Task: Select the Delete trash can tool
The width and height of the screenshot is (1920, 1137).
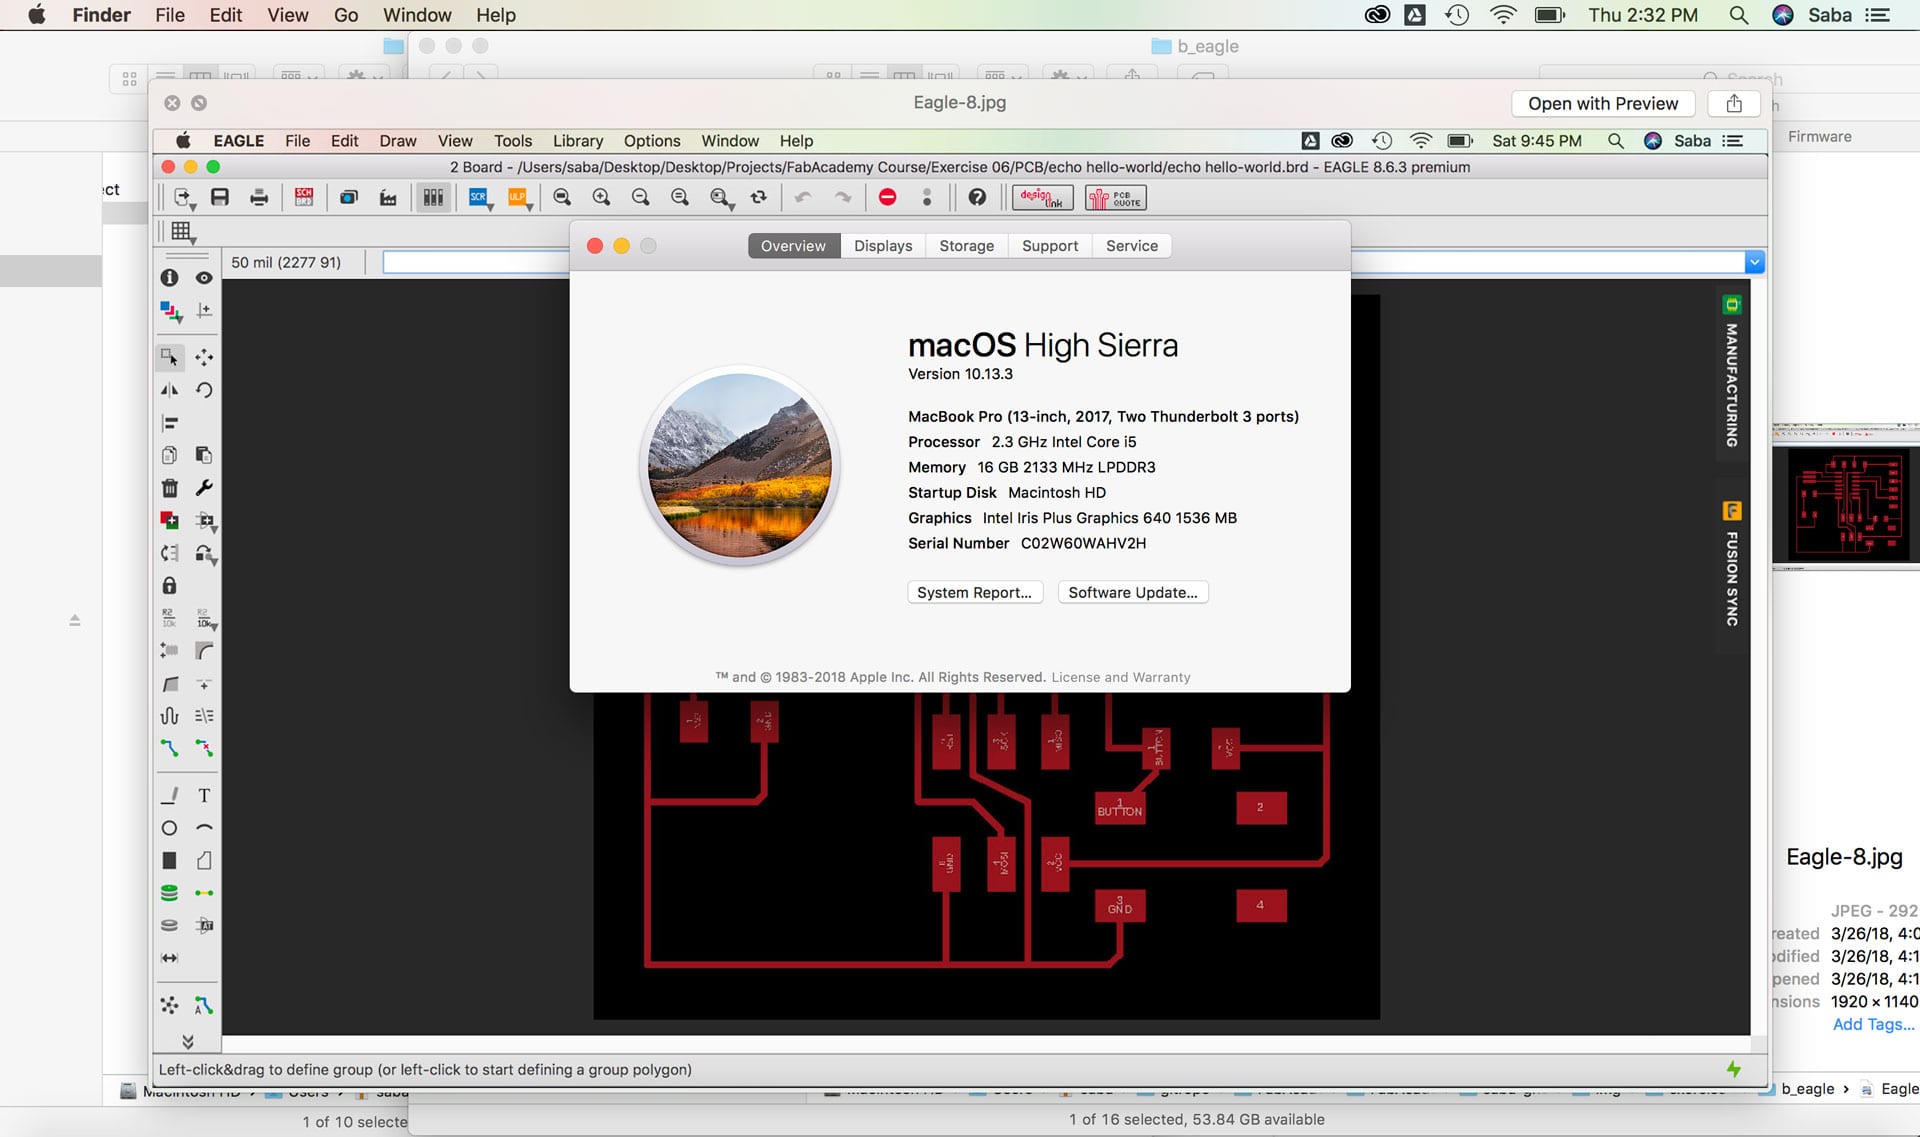Action: 169,488
